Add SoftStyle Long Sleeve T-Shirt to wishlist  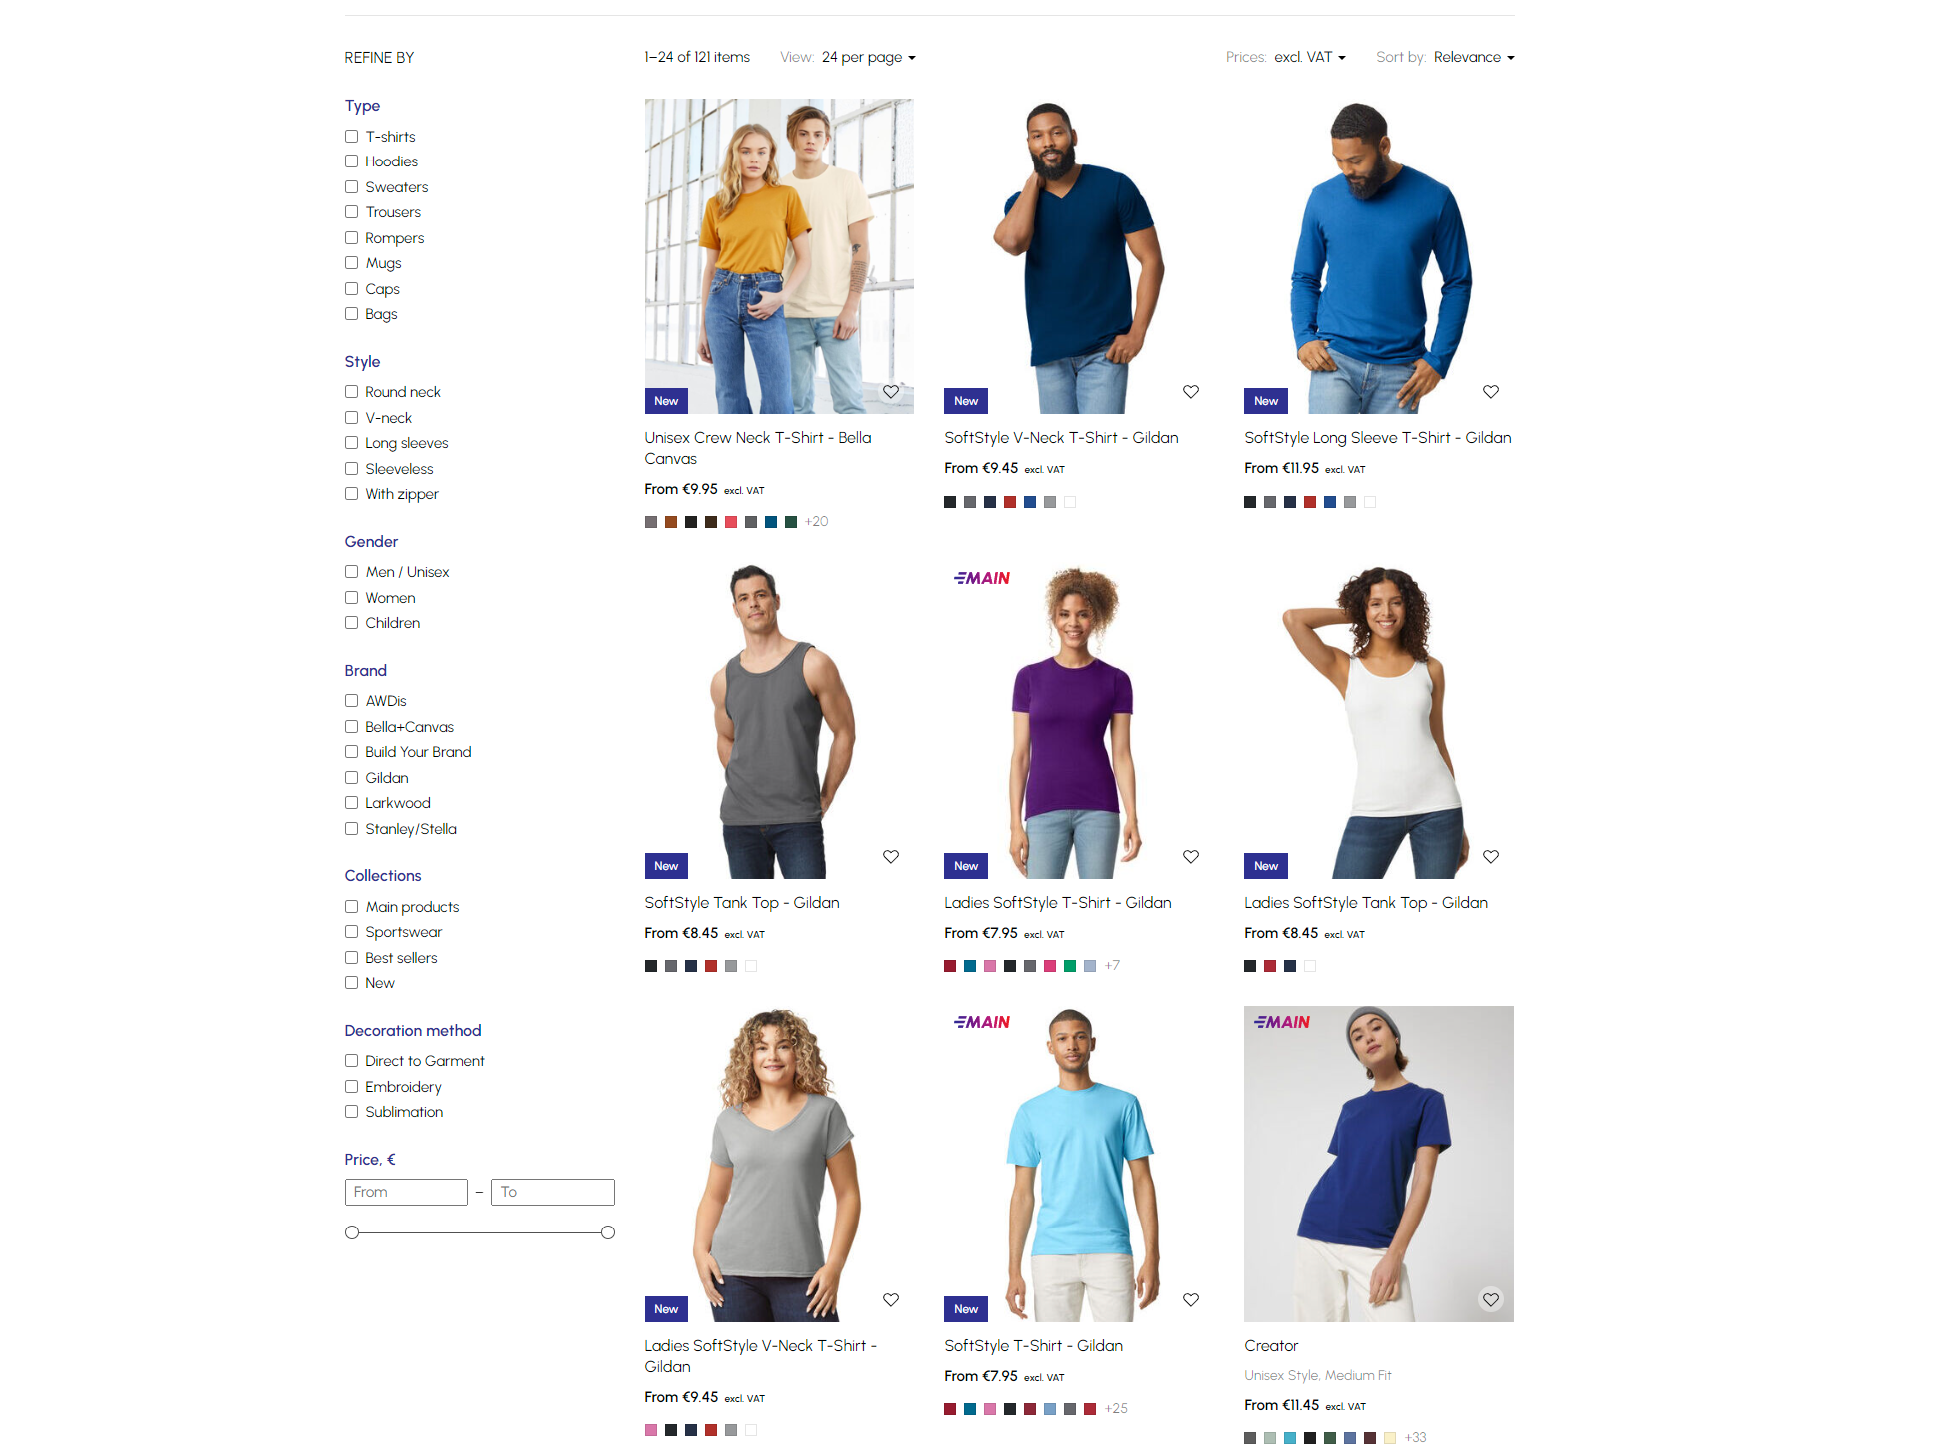pyautogui.click(x=1490, y=392)
